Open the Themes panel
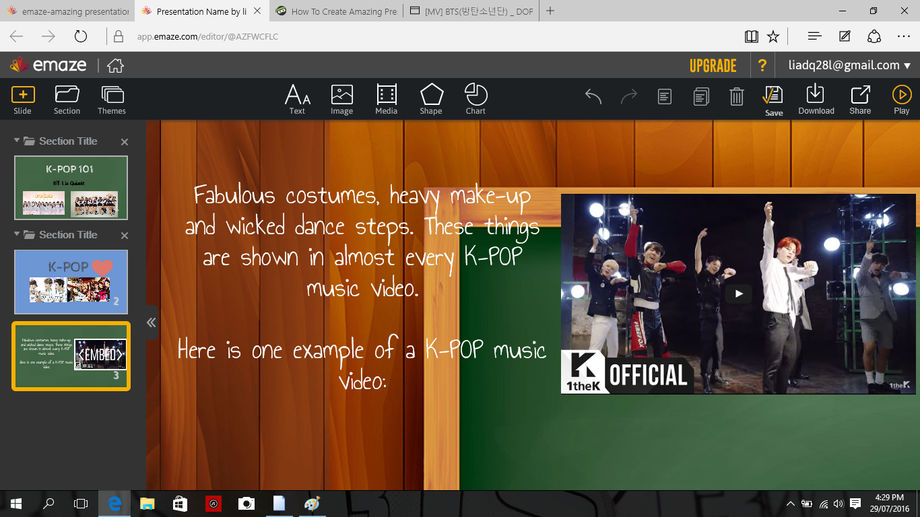 point(111,99)
